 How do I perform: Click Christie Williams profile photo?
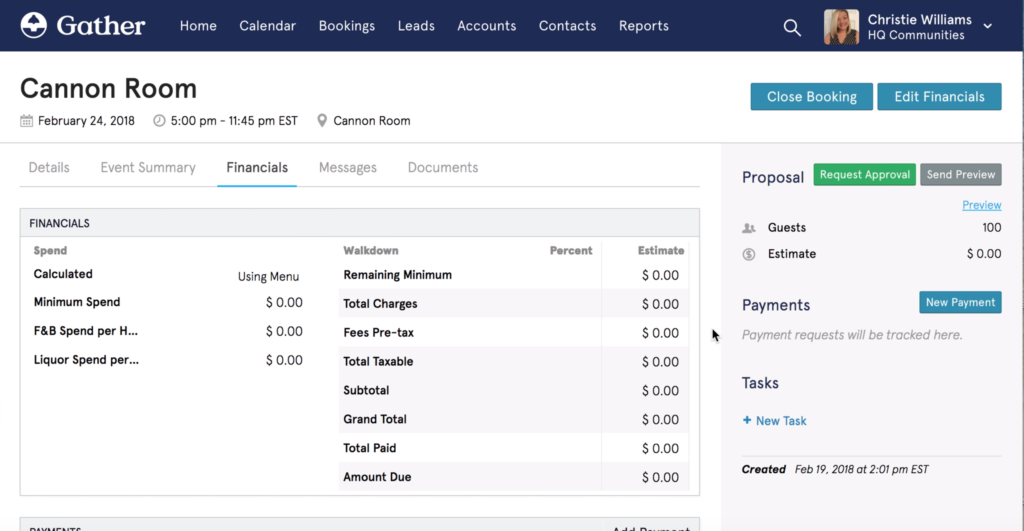[841, 27]
